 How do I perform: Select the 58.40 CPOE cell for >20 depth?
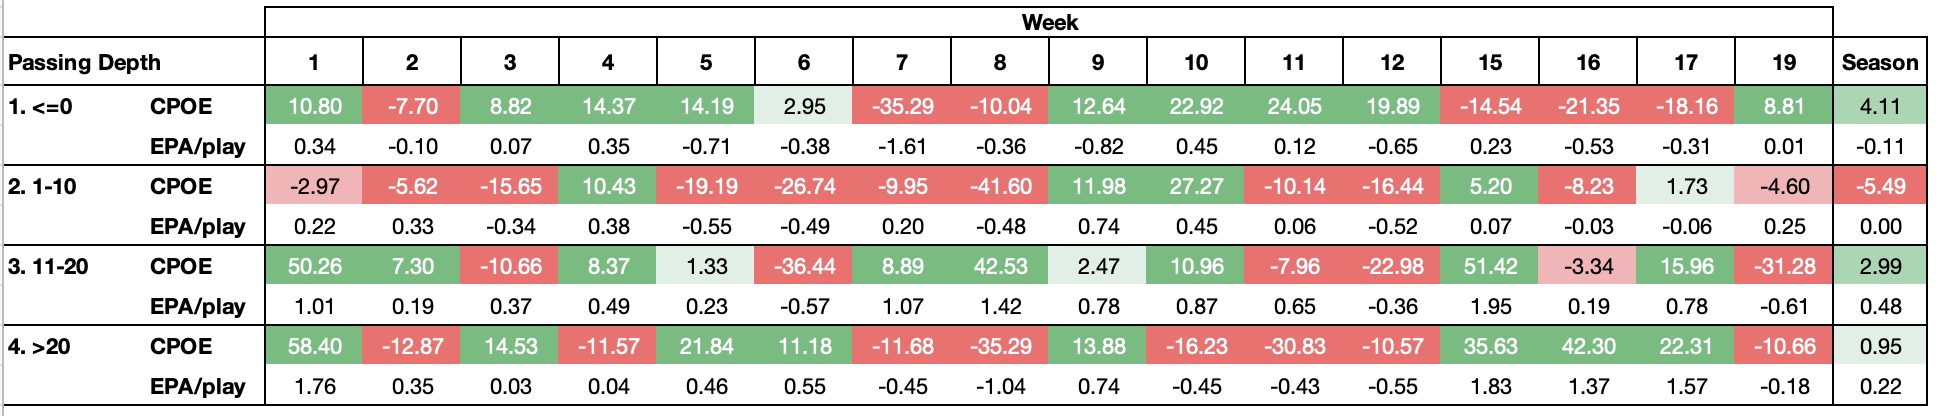[314, 346]
